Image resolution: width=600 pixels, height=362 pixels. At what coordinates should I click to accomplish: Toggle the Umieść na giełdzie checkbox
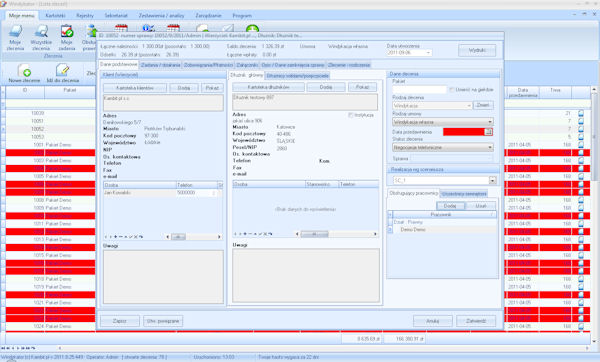pos(452,90)
